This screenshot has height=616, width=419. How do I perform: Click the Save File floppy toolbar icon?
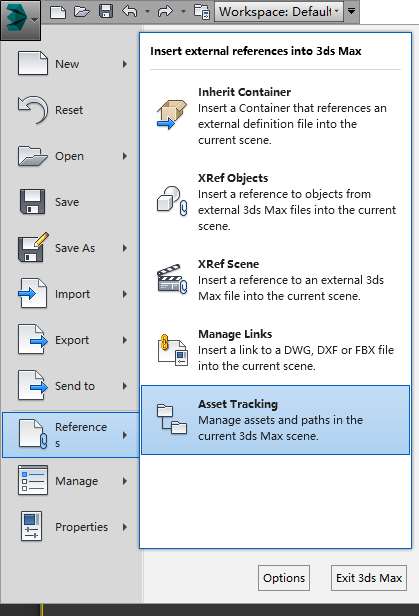(106, 11)
